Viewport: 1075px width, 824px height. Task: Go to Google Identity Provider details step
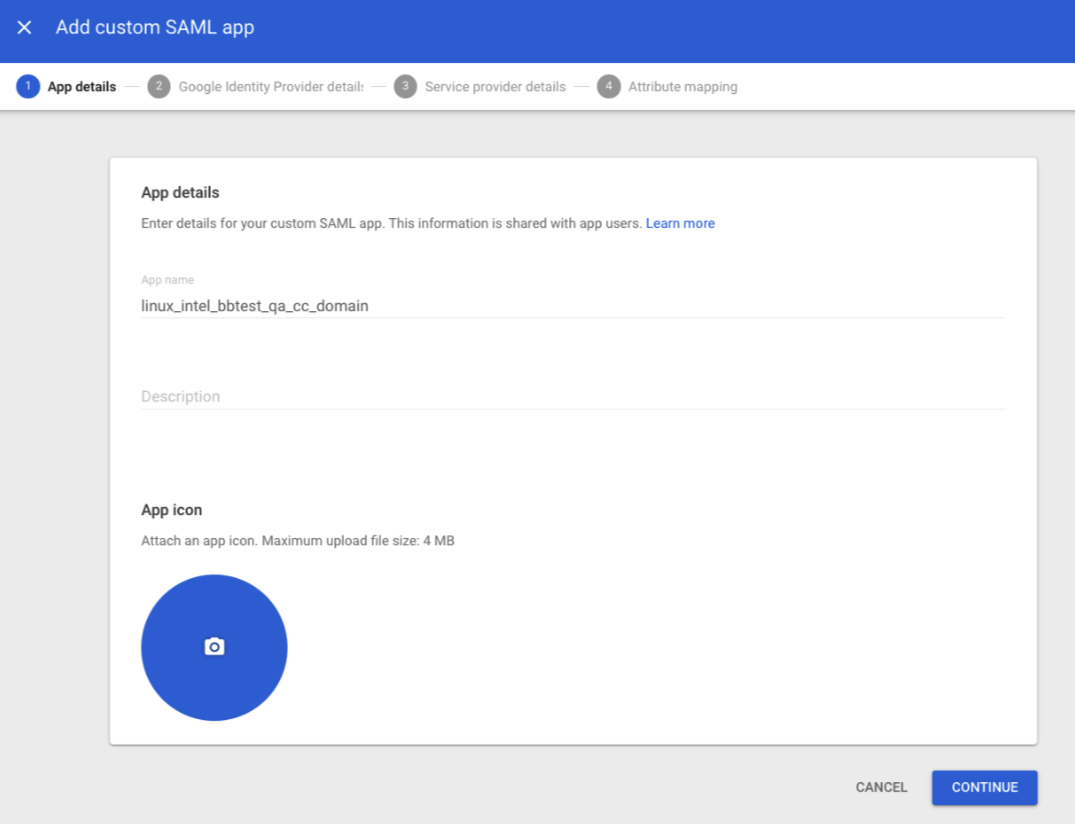click(x=270, y=87)
